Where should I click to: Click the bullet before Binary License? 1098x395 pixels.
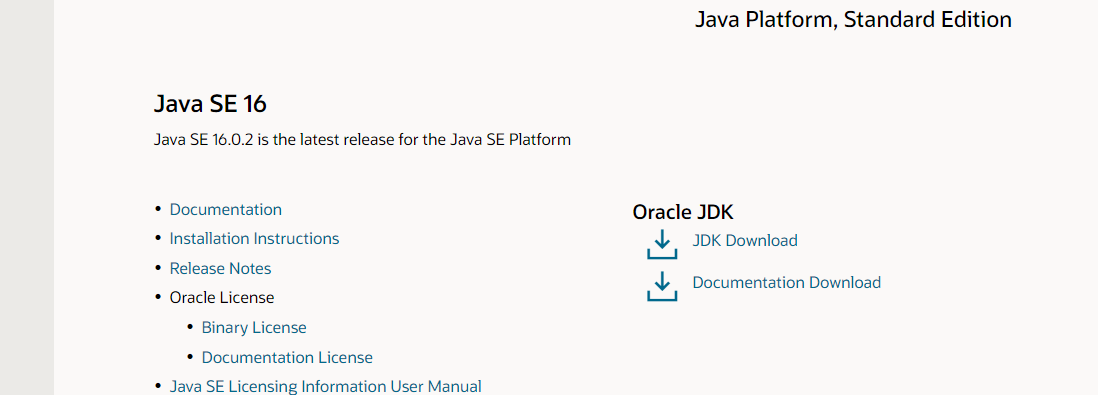click(190, 327)
